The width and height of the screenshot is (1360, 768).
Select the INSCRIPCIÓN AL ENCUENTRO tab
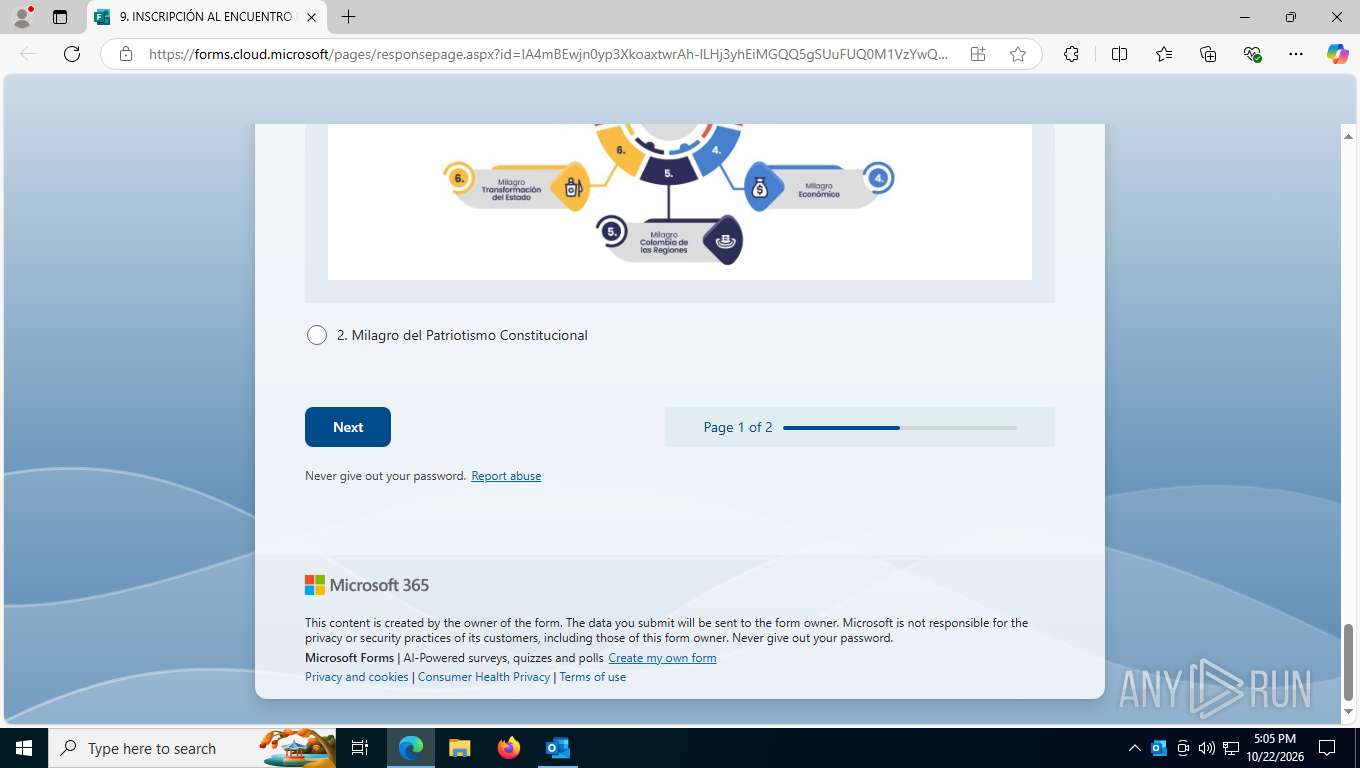click(206, 17)
